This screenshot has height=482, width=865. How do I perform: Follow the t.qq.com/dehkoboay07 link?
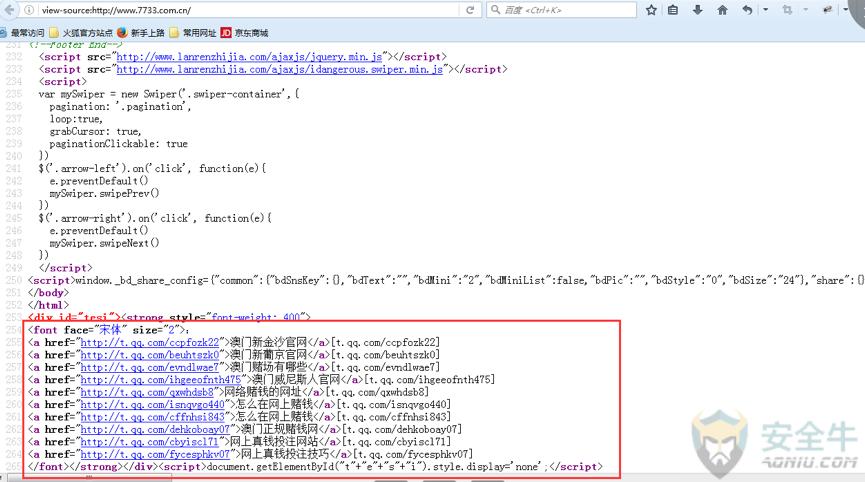(156, 430)
